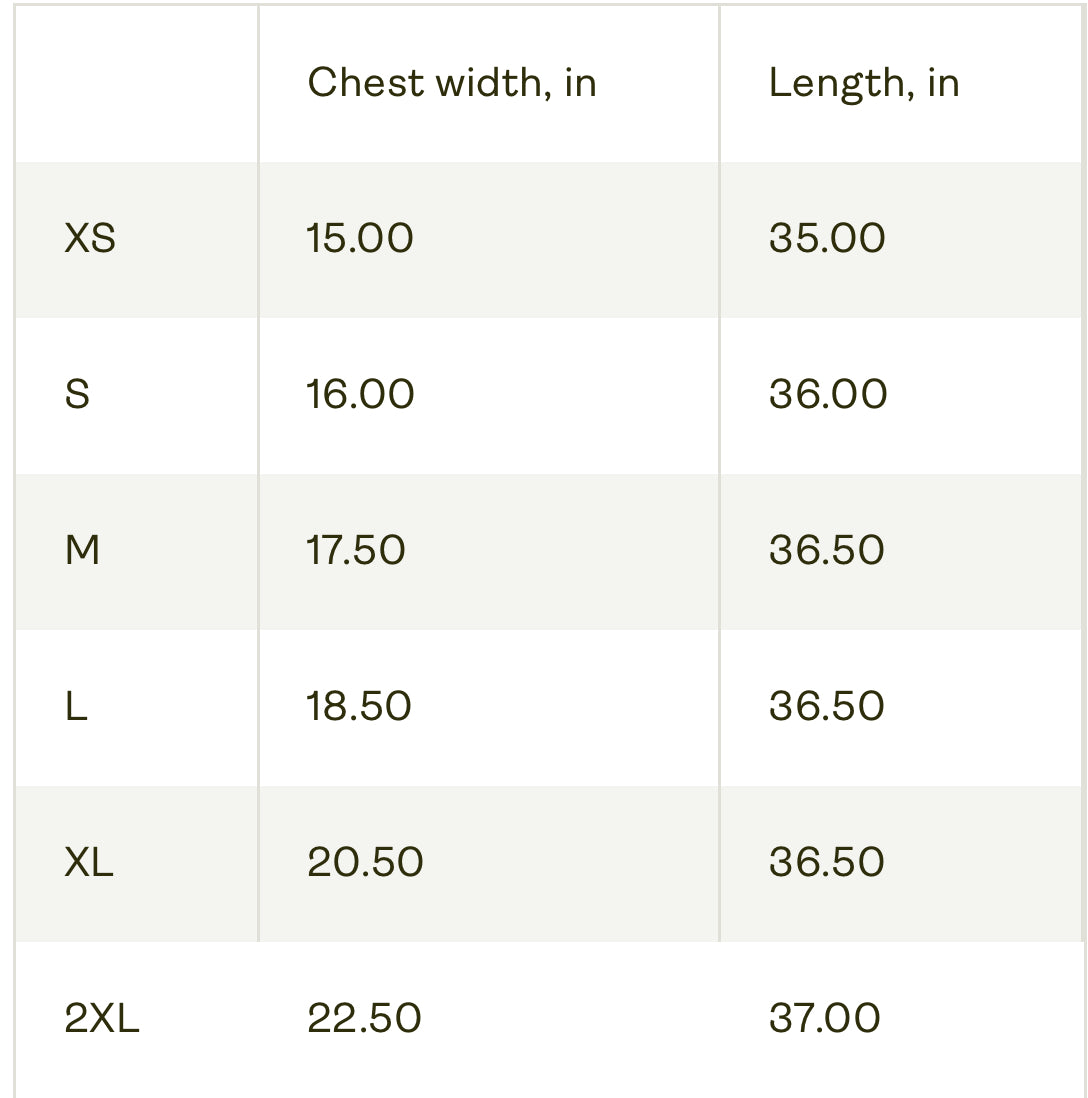Click S chest width value 16.00
This screenshot has width=1088, height=1098.
(x=360, y=395)
